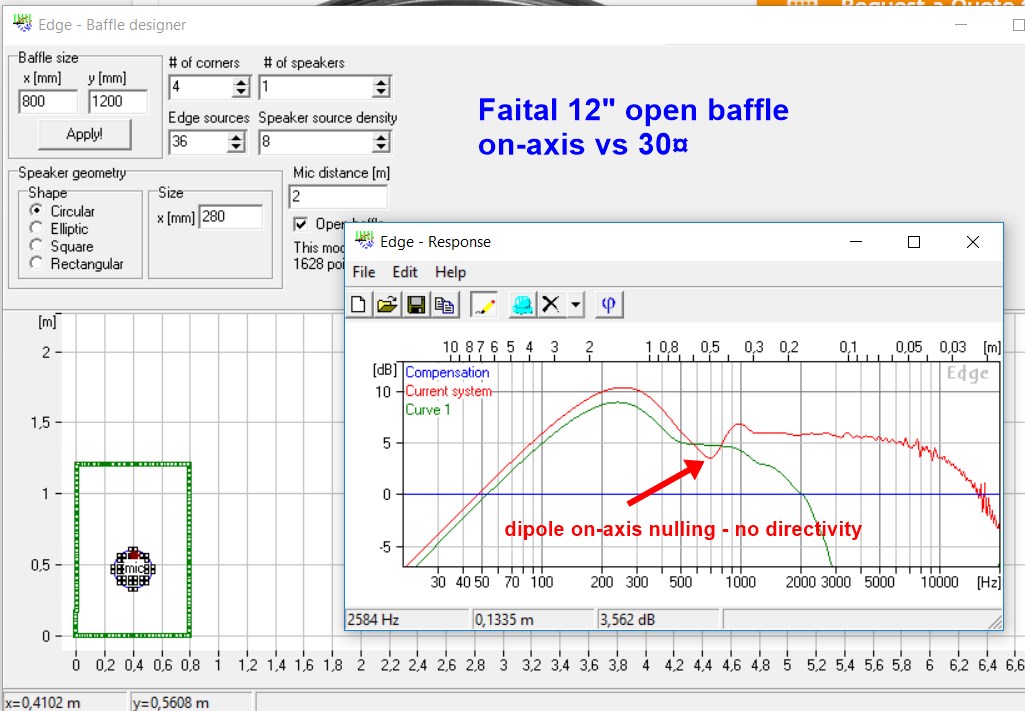
Task: Maximize the Edge - Response window
Action: [x=914, y=242]
